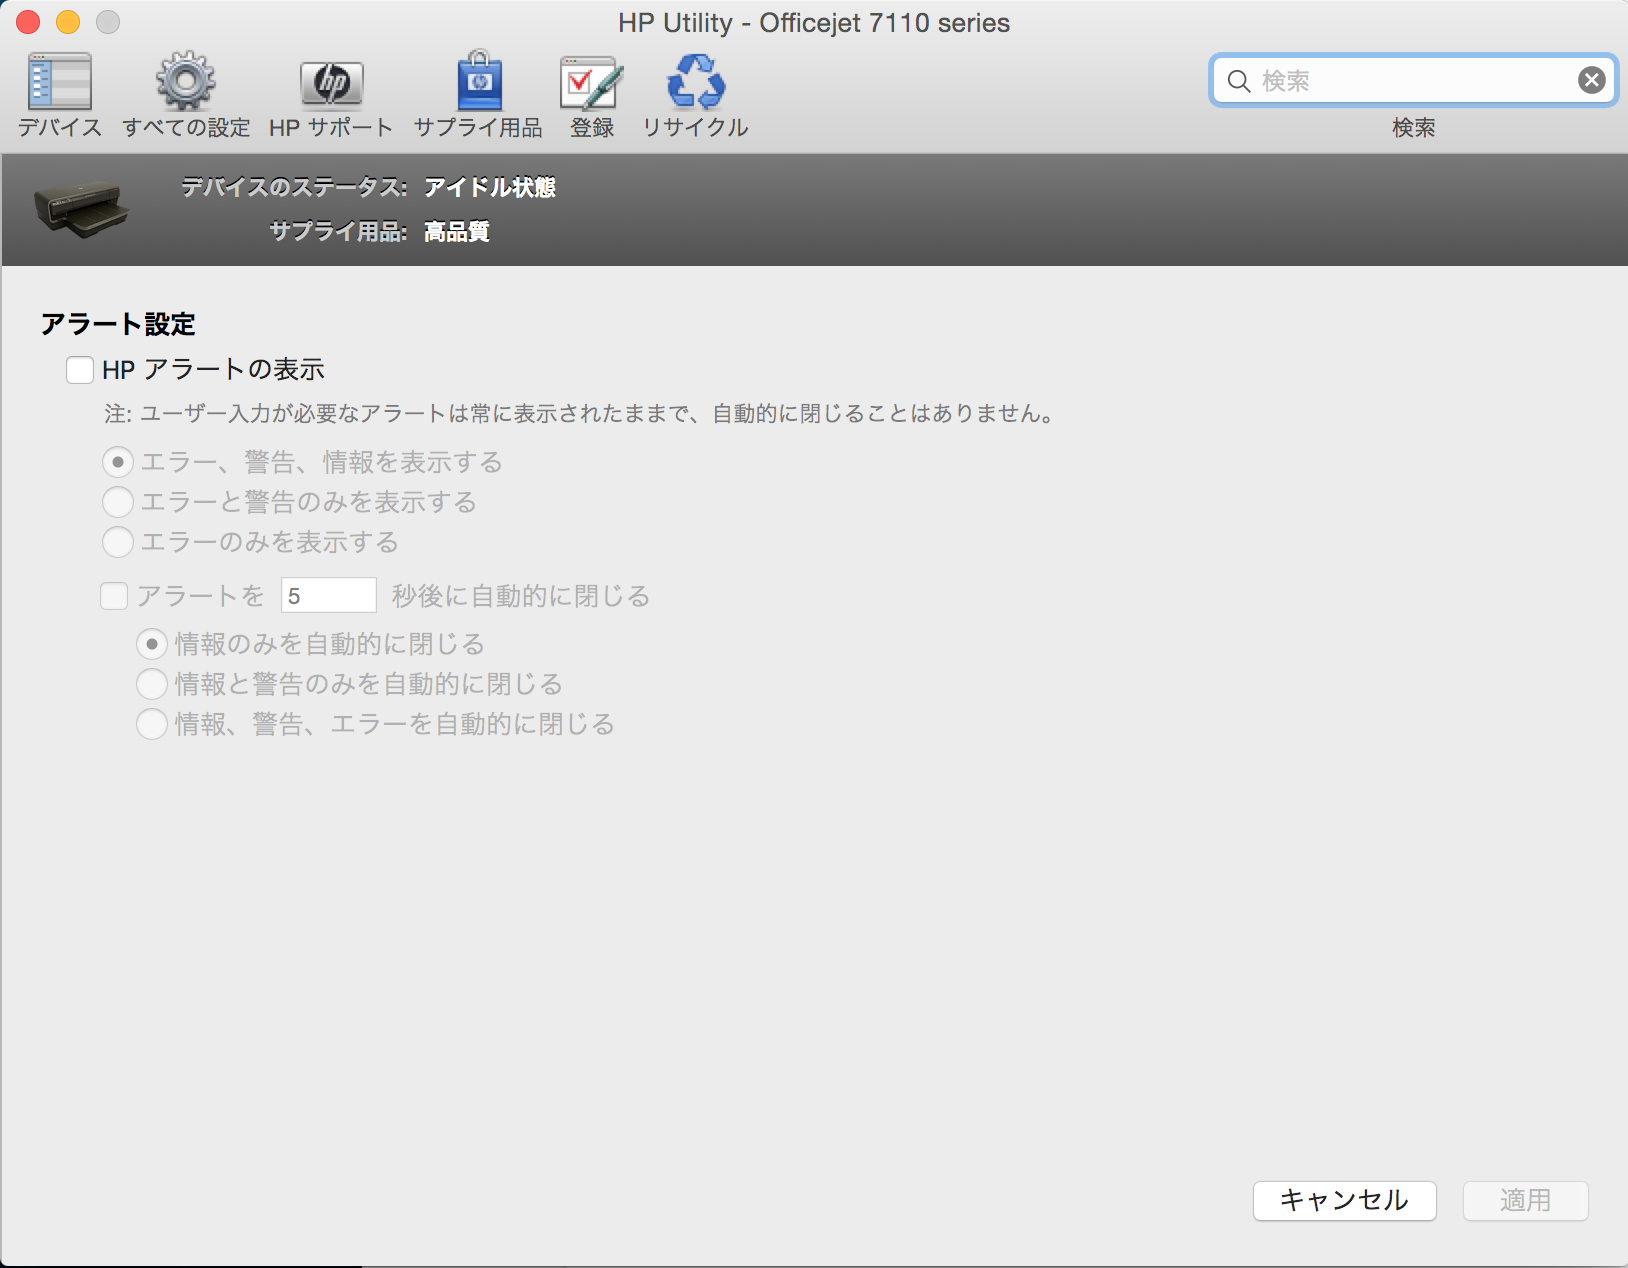The height and width of the screenshot is (1268, 1628).
Task: Select 情報のみを自動的に閉じる option
Action: pyautogui.click(x=152, y=644)
